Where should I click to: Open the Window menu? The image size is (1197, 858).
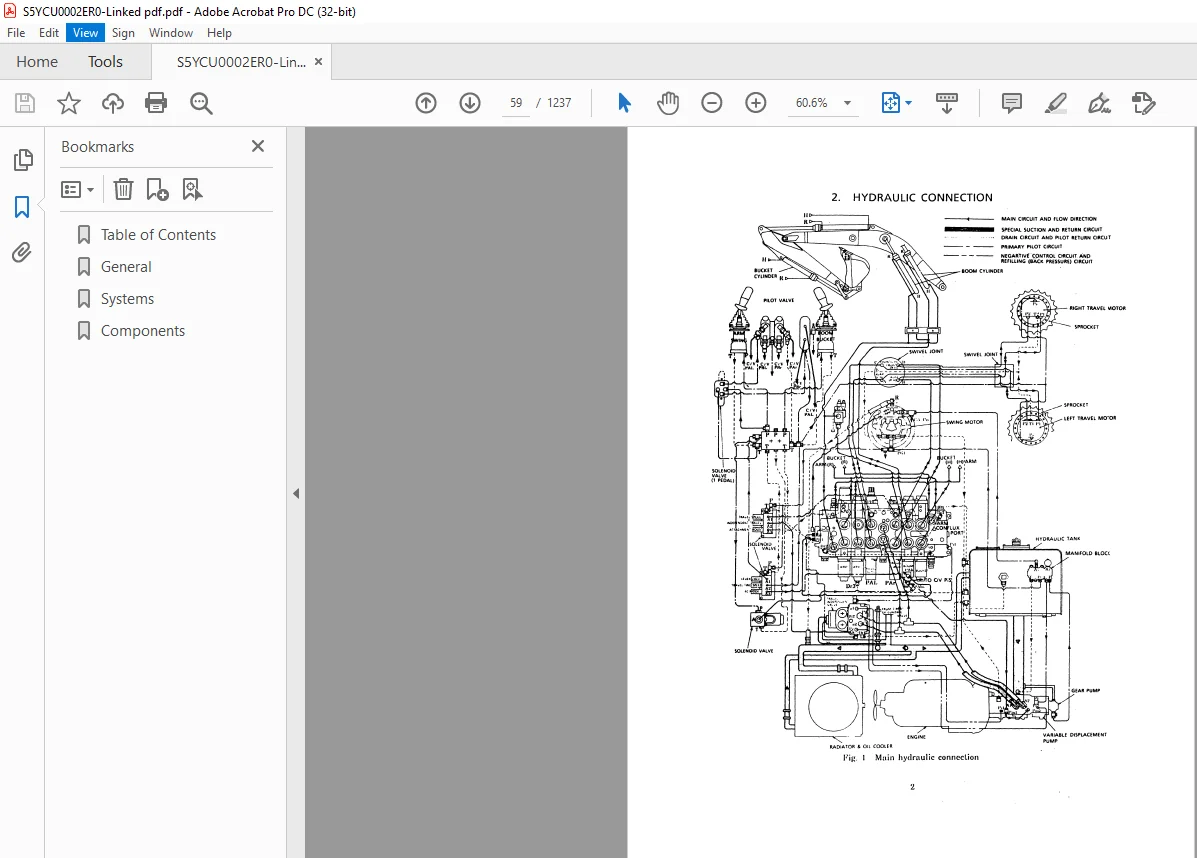pyautogui.click(x=171, y=33)
